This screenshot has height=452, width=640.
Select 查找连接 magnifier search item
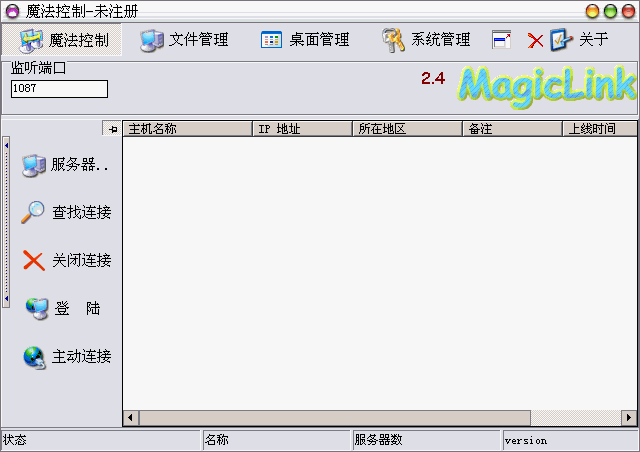point(66,212)
